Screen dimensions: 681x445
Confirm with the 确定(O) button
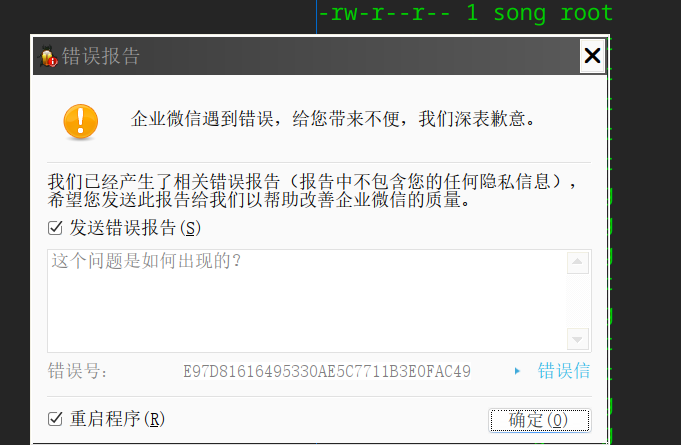[x=540, y=420]
